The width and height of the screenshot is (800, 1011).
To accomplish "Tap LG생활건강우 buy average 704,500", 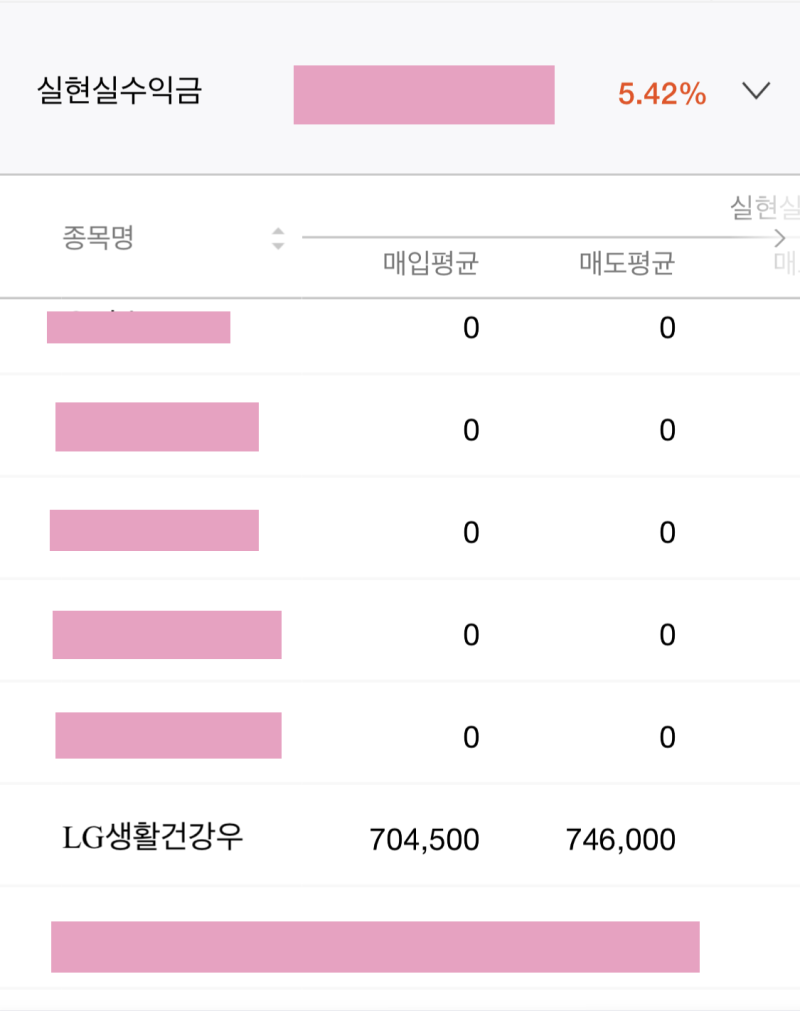I will 420,840.
